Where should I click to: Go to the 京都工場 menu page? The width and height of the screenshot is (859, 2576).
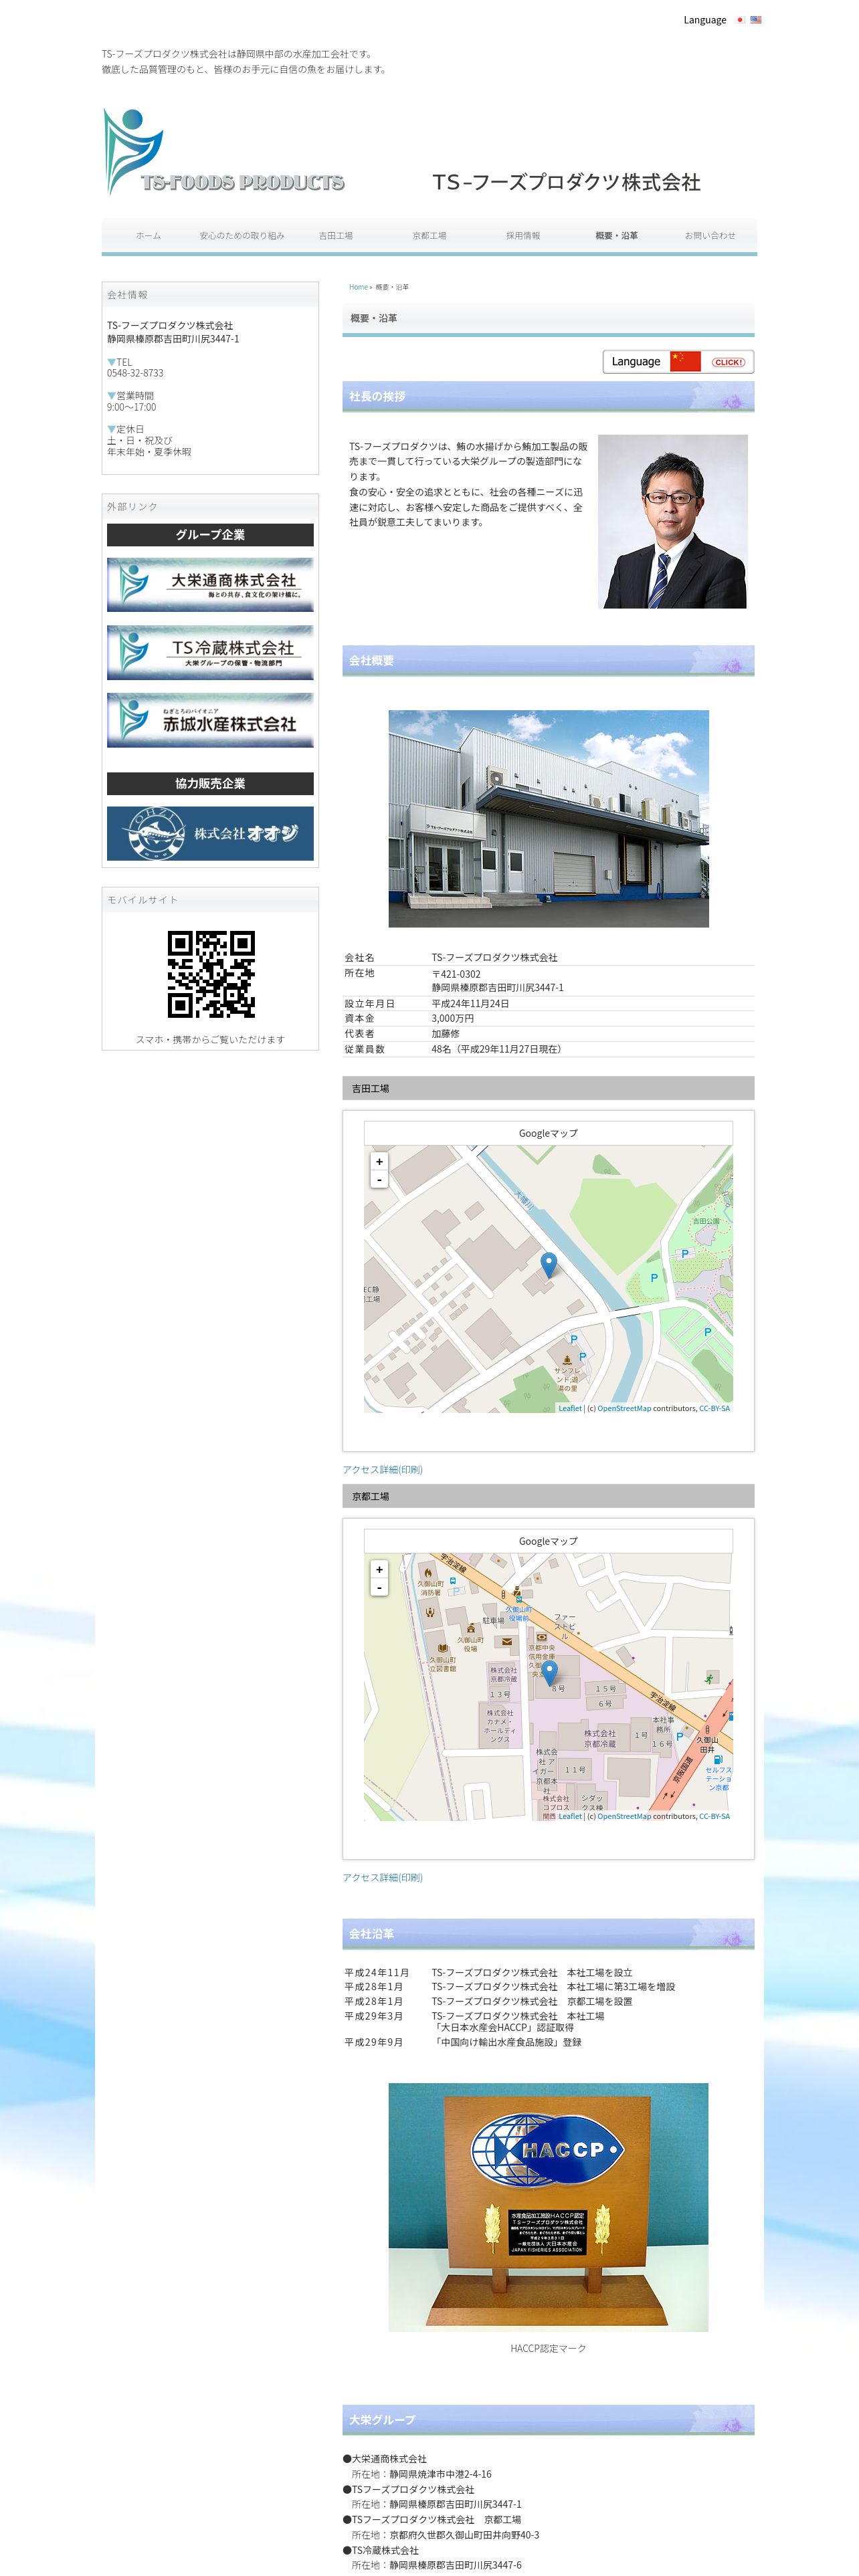tap(429, 236)
